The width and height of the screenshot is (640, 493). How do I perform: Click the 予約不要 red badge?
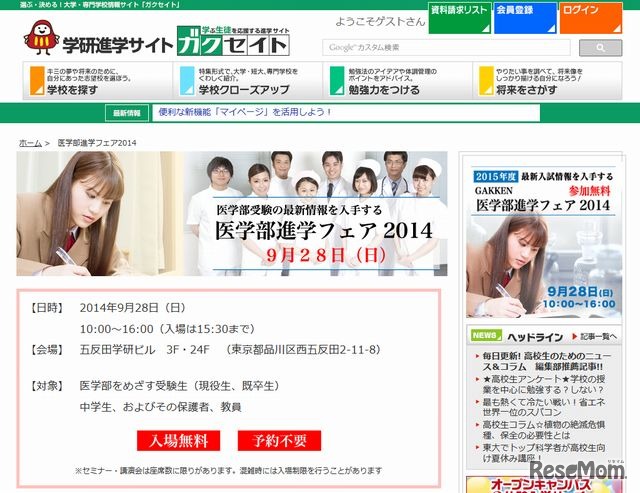pyautogui.click(x=279, y=441)
